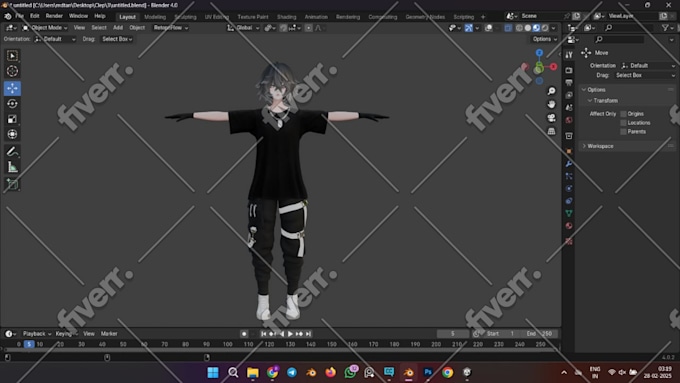Screen dimensions: 680x383
Task: Open the Modifiers wrench properties tab
Action: pos(569,164)
